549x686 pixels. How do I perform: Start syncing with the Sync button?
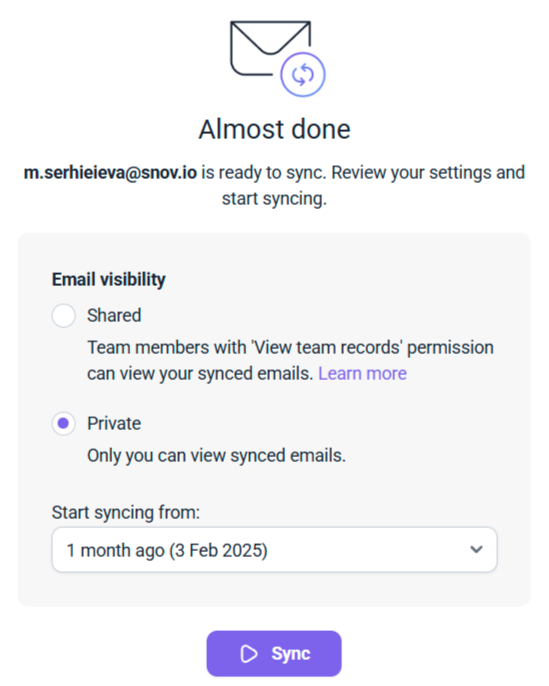274,654
